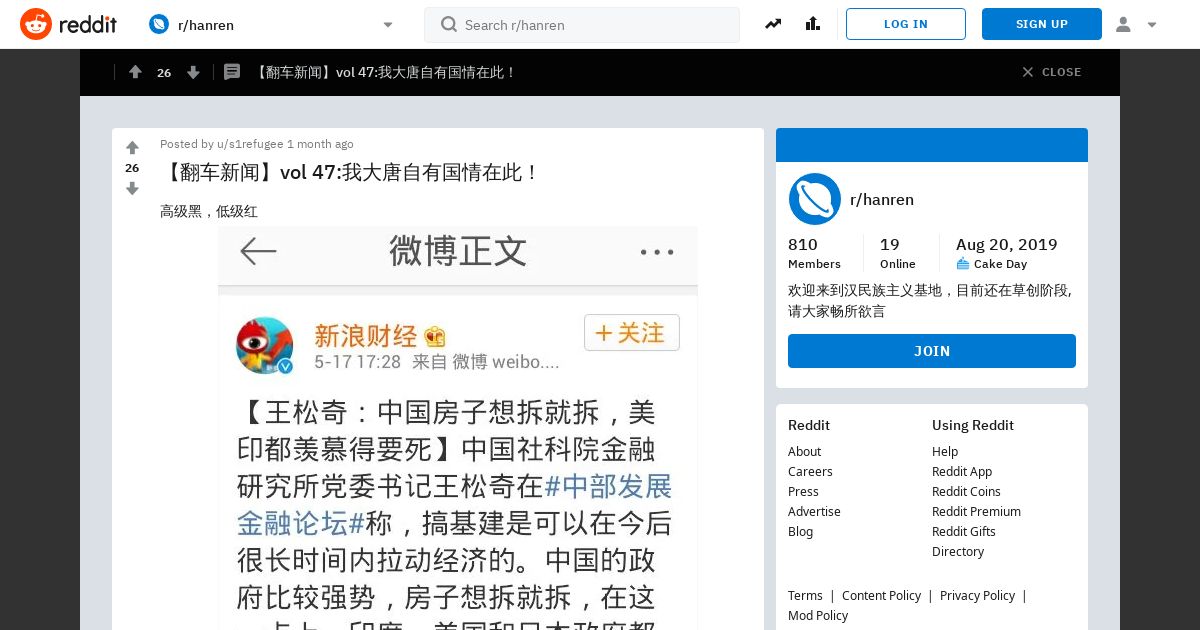Click the r/hanren community icon in header
This screenshot has height=630, width=1200.
159,24
